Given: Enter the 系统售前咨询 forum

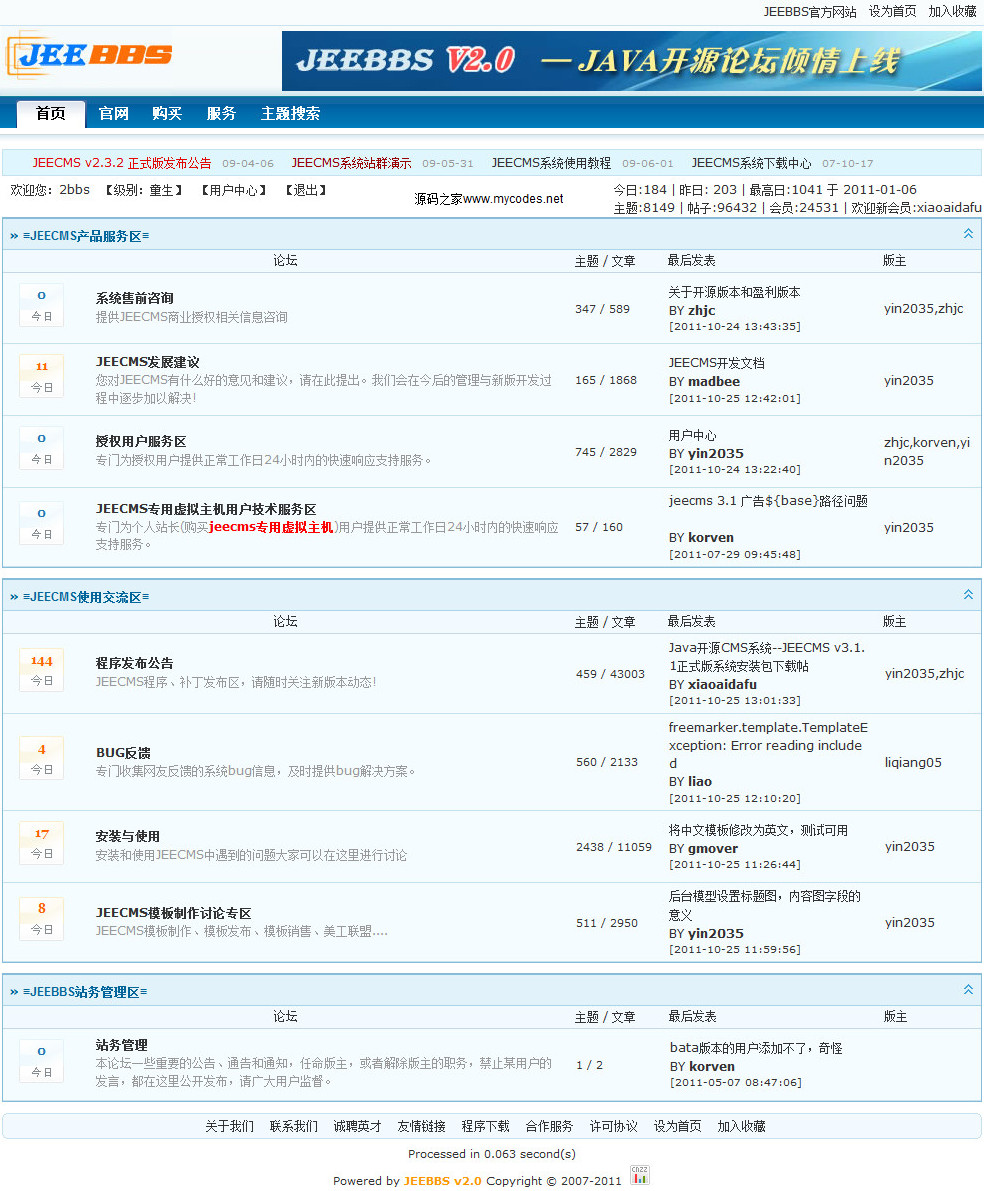Looking at the screenshot, I should pos(134,299).
